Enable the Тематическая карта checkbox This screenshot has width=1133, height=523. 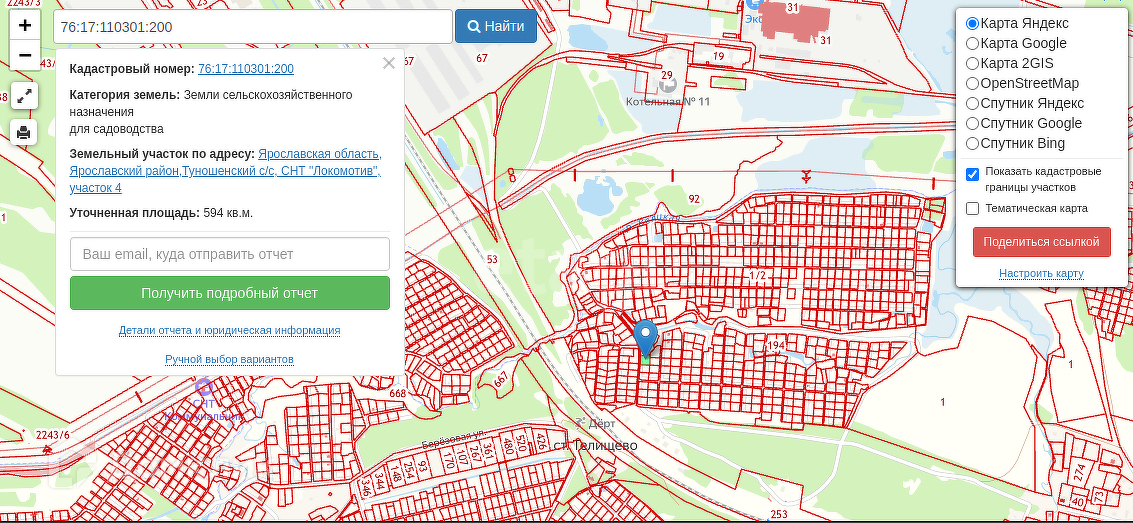[x=973, y=208]
